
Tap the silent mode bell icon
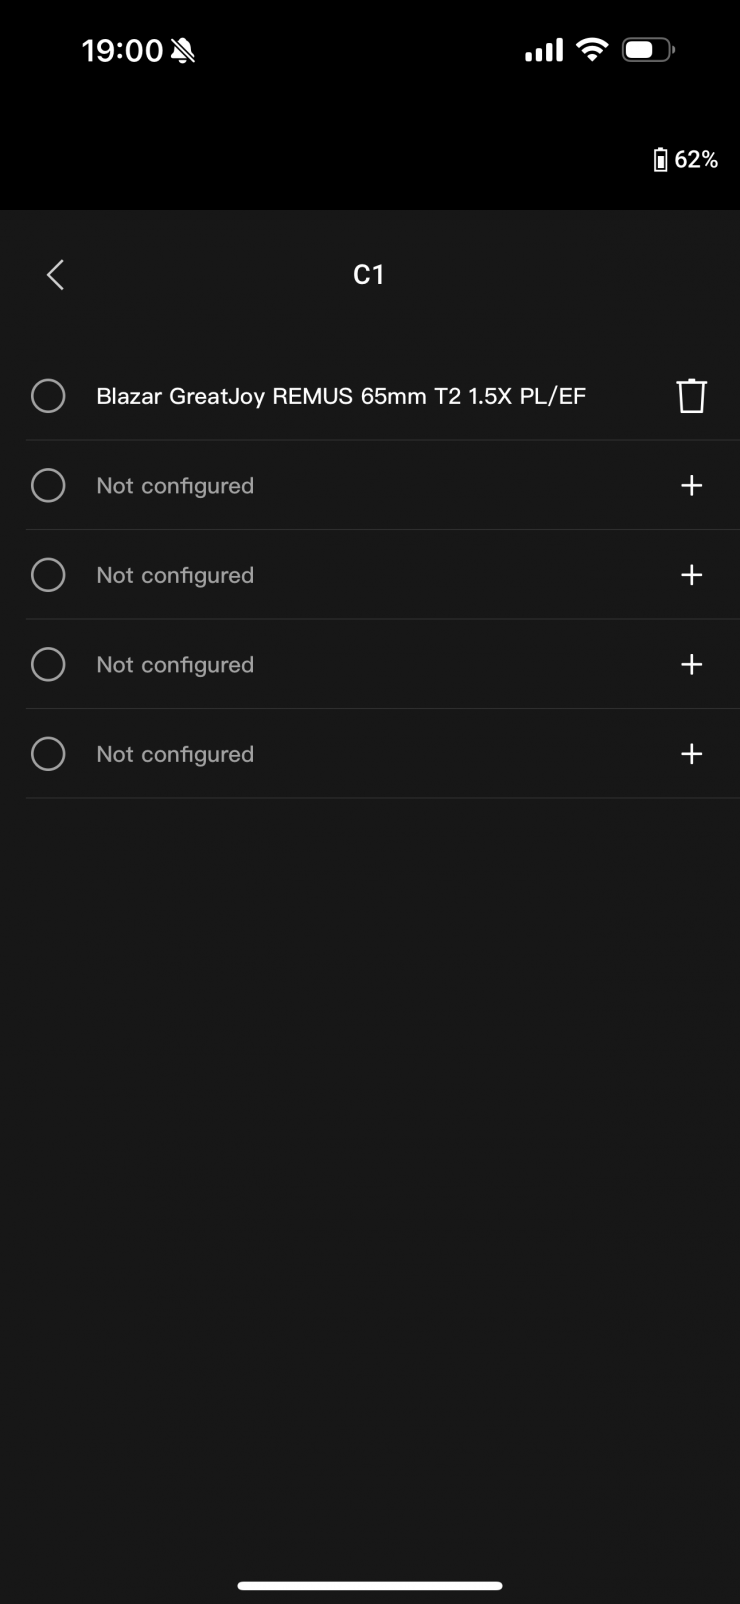tap(183, 50)
